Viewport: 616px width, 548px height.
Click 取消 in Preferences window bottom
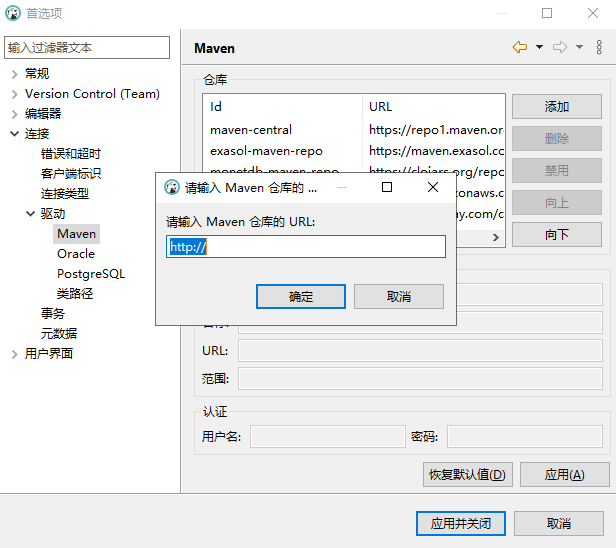click(559, 523)
